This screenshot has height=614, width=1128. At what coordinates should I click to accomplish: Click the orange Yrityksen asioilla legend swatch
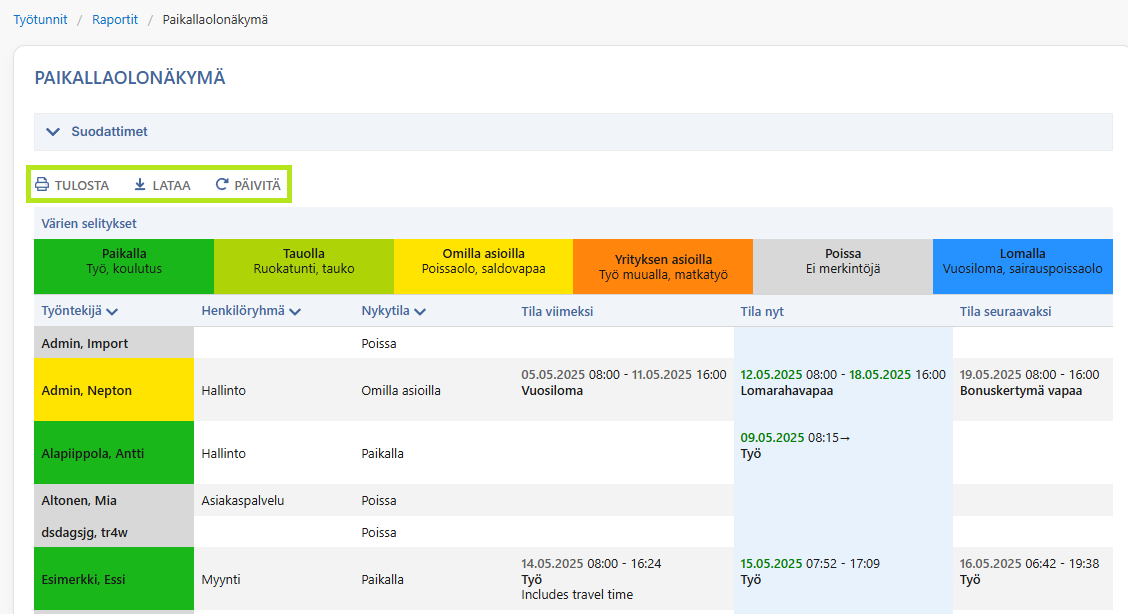[663, 267]
